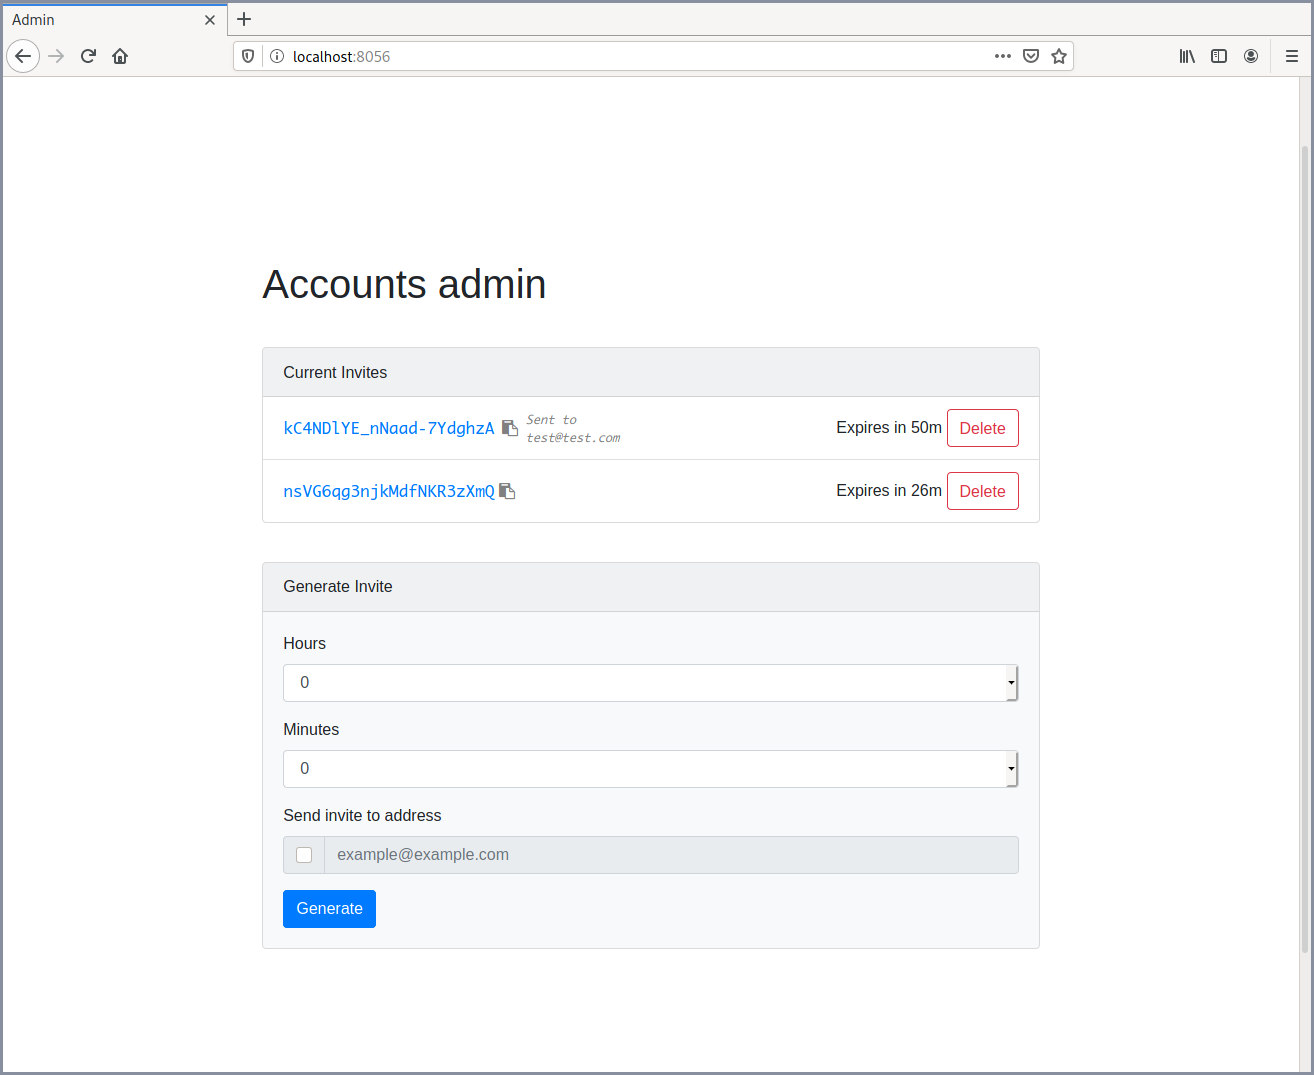The height and width of the screenshot is (1075, 1314).
Task: Open the Hours dropdown
Action: coord(651,683)
